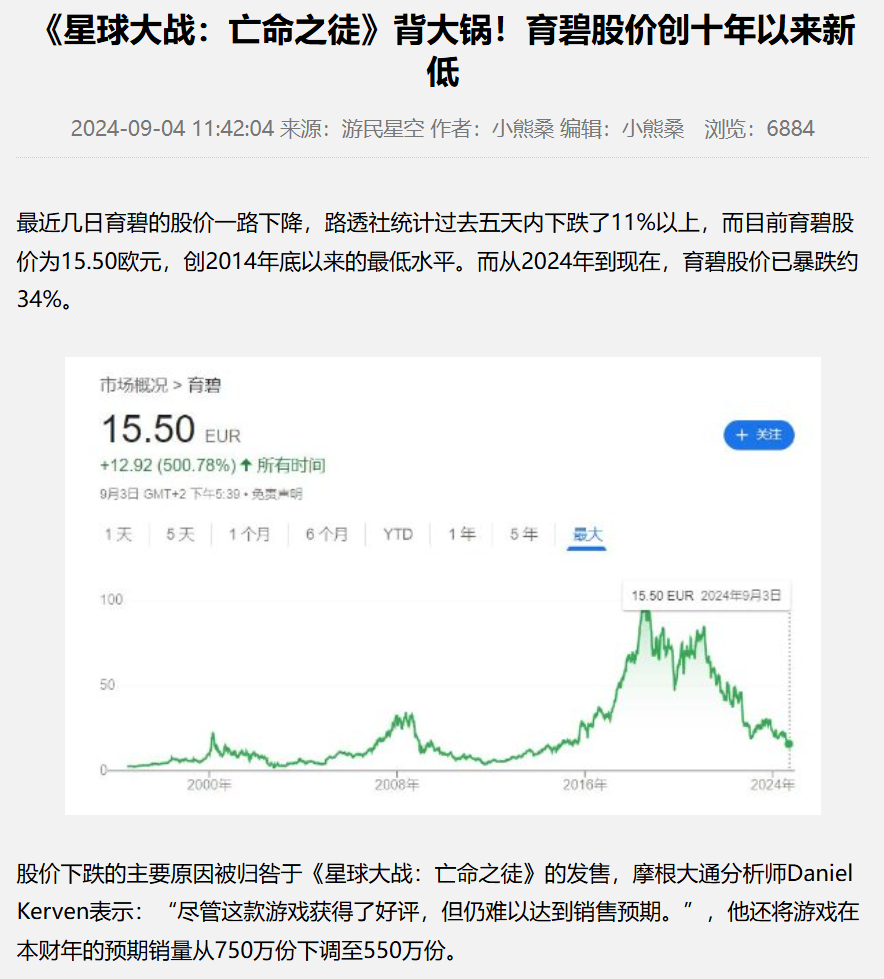Click the editor name after 编辑：
This screenshot has width=884, height=979.
tap(653, 129)
